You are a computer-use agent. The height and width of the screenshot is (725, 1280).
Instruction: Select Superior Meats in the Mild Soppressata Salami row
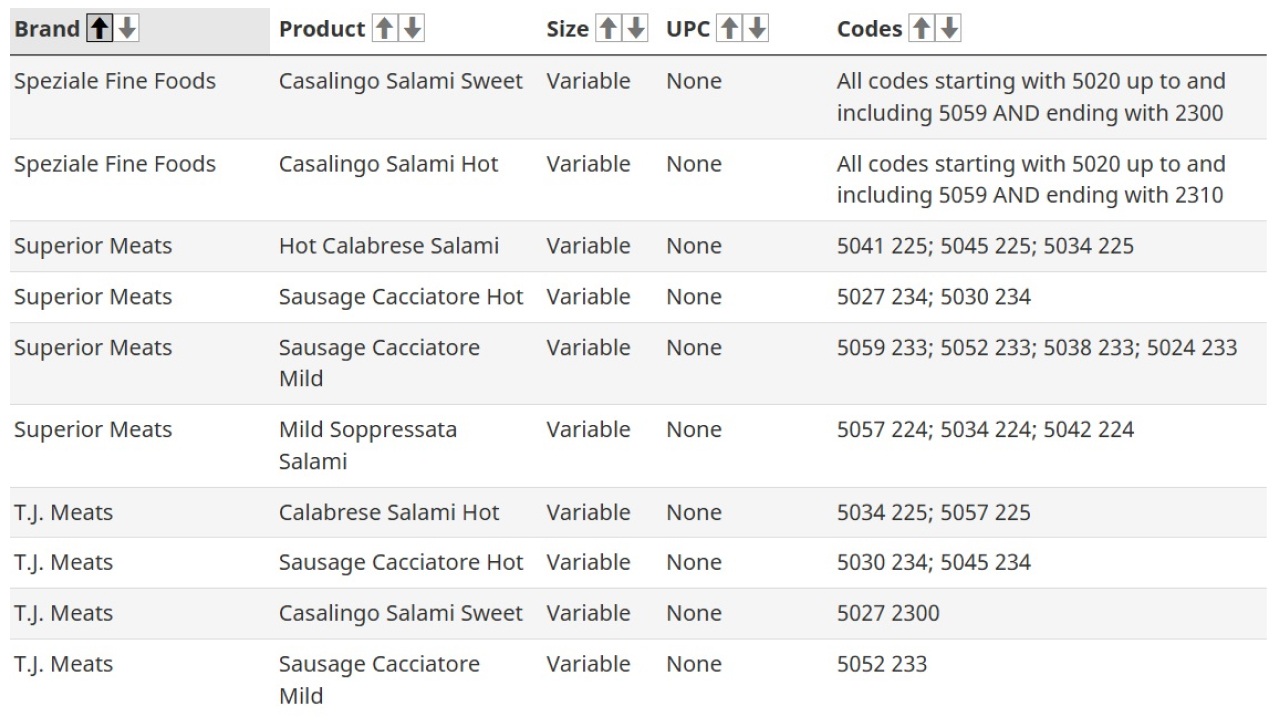pyautogui.click(x=93, y=430)
